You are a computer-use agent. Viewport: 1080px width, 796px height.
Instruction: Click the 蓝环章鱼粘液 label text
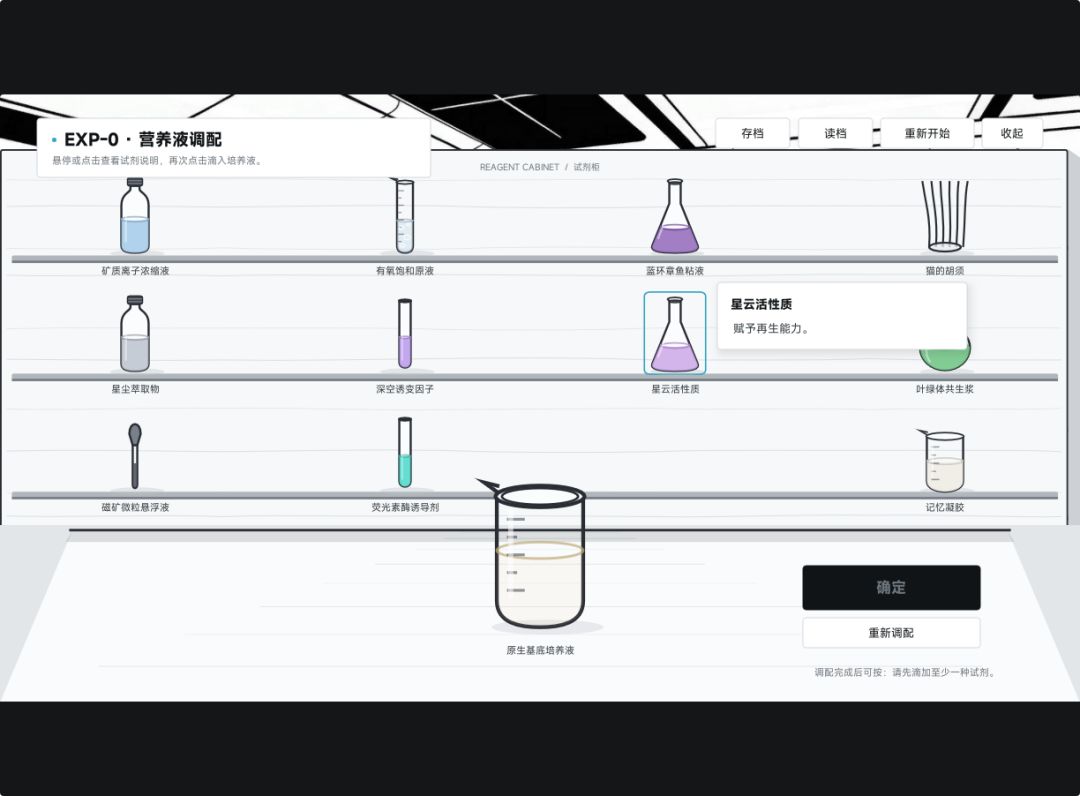(x=675, y=271)
